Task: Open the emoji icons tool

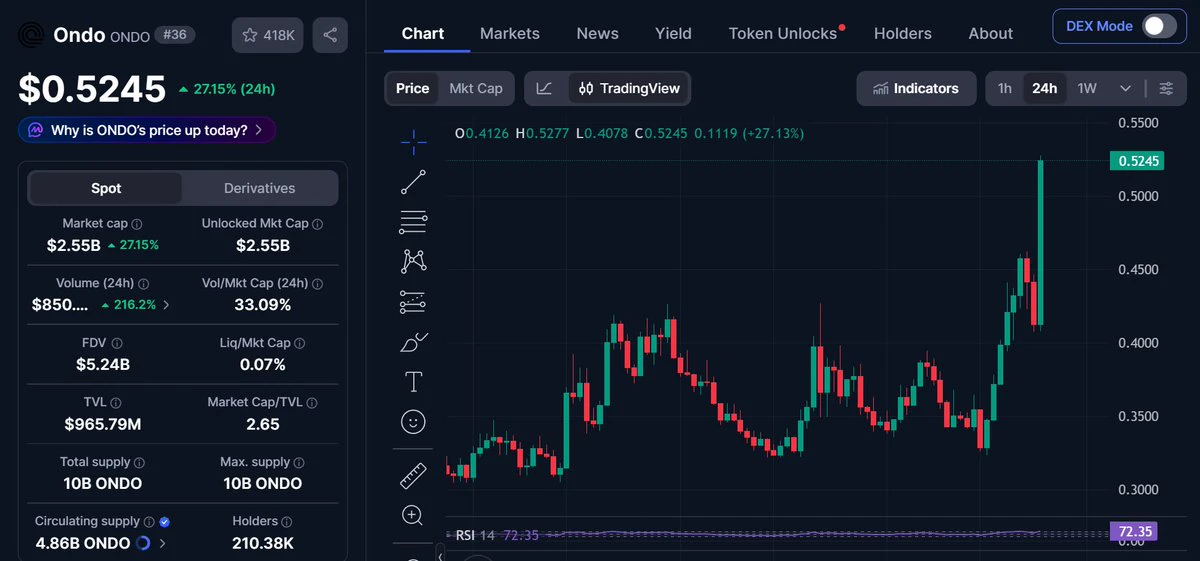Action: (413, 422)
